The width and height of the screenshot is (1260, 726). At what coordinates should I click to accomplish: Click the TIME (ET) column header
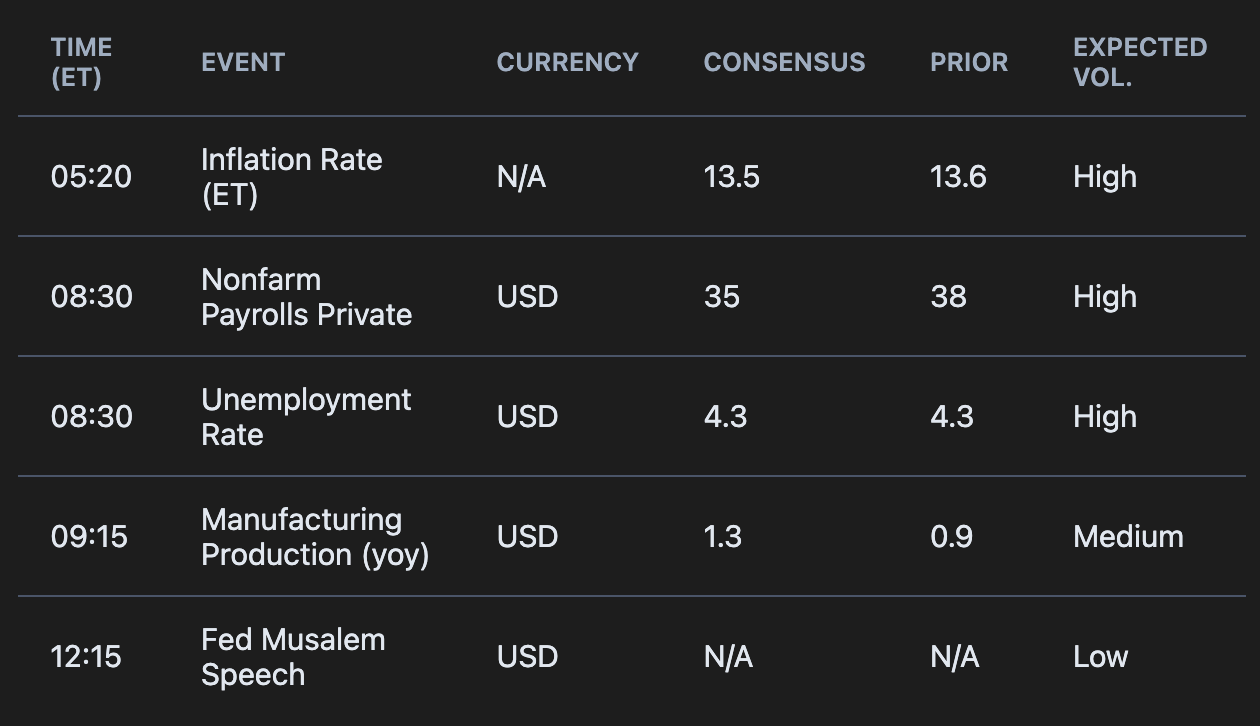[x=81, y=62]
